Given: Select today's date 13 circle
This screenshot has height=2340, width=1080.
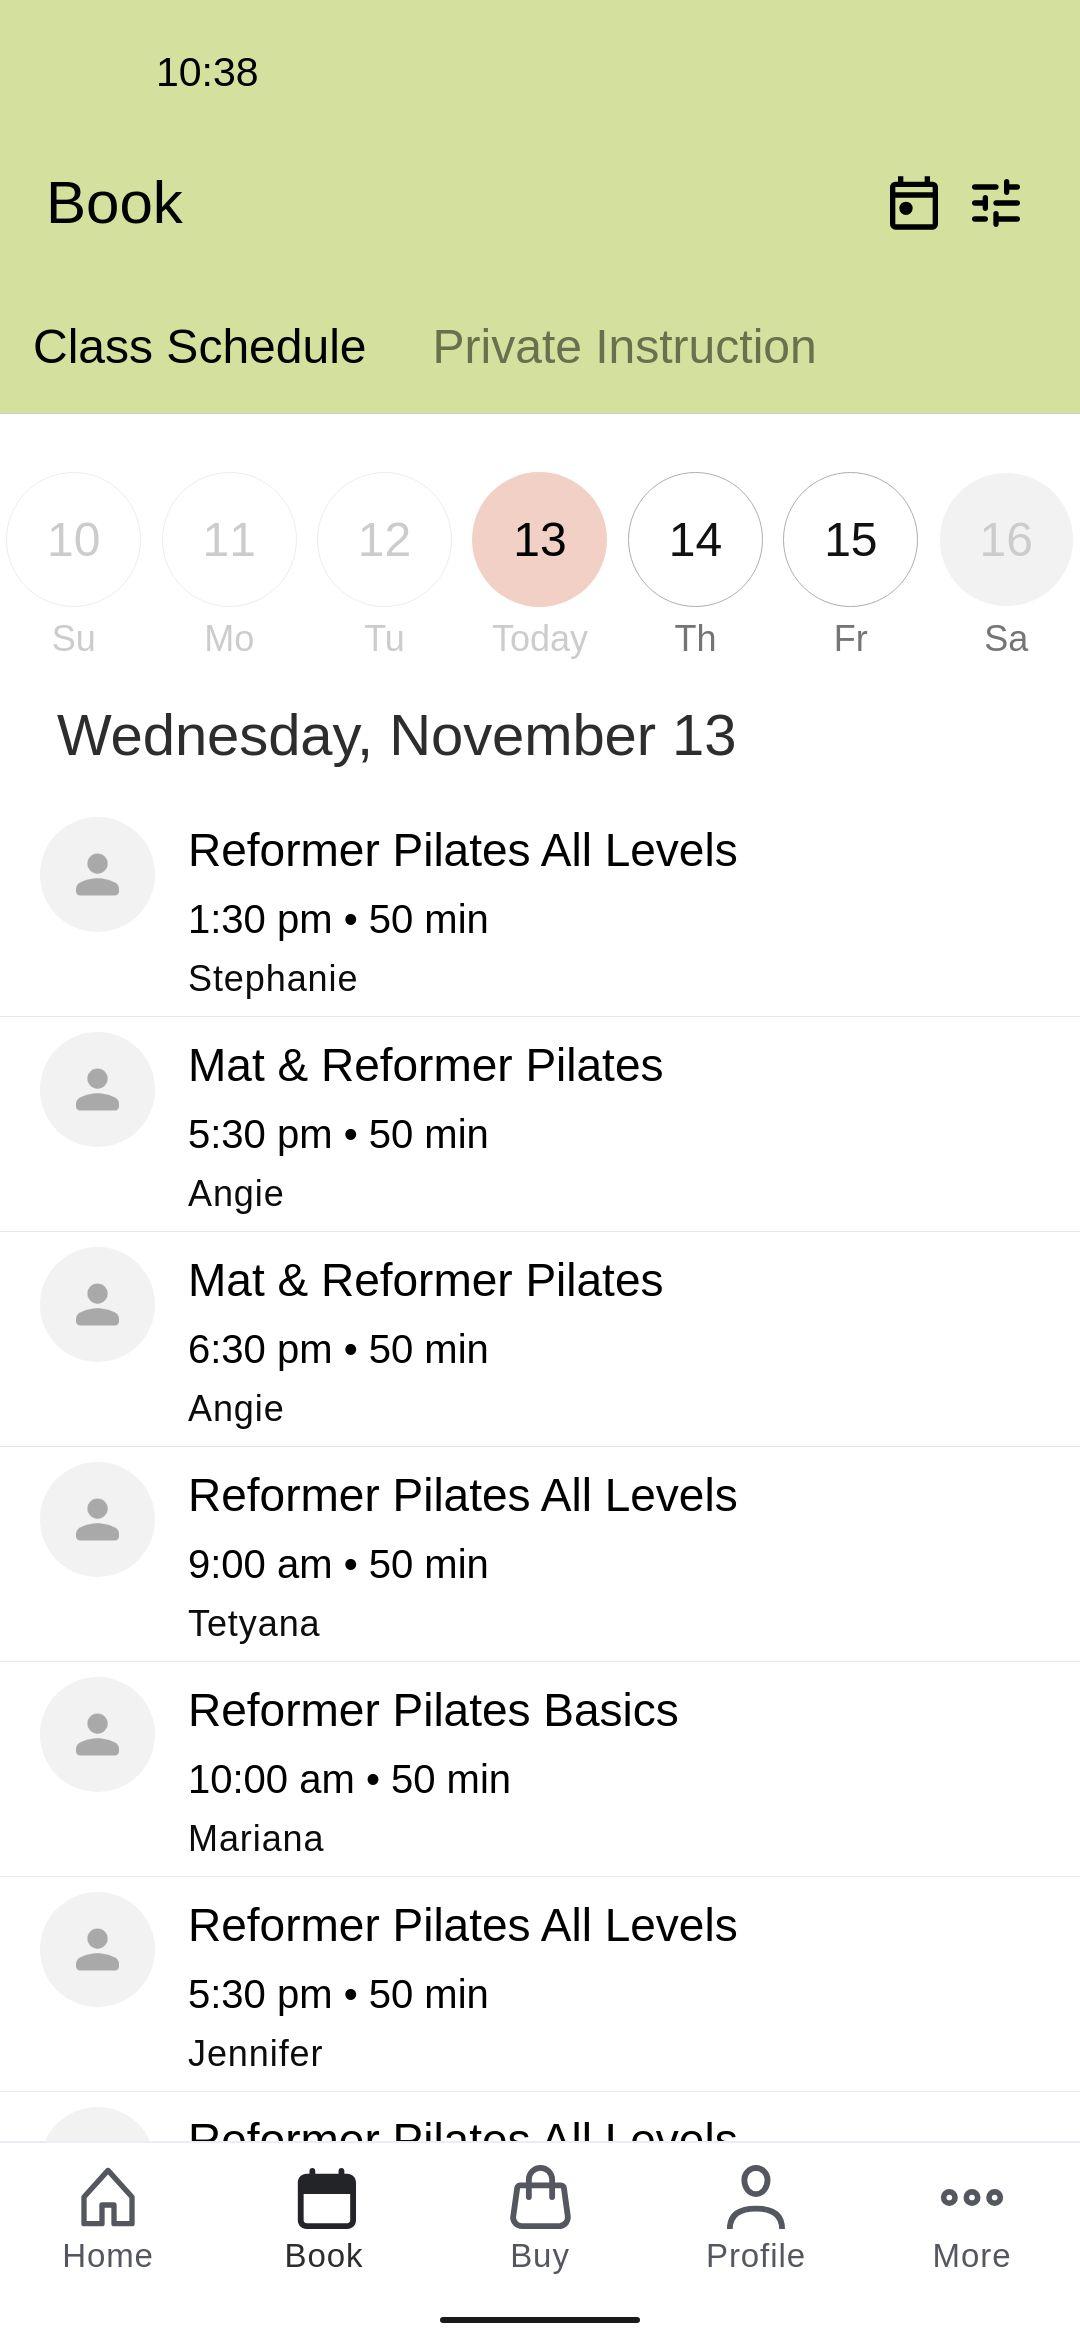Looking at the screenshot, I should point(539,539).
